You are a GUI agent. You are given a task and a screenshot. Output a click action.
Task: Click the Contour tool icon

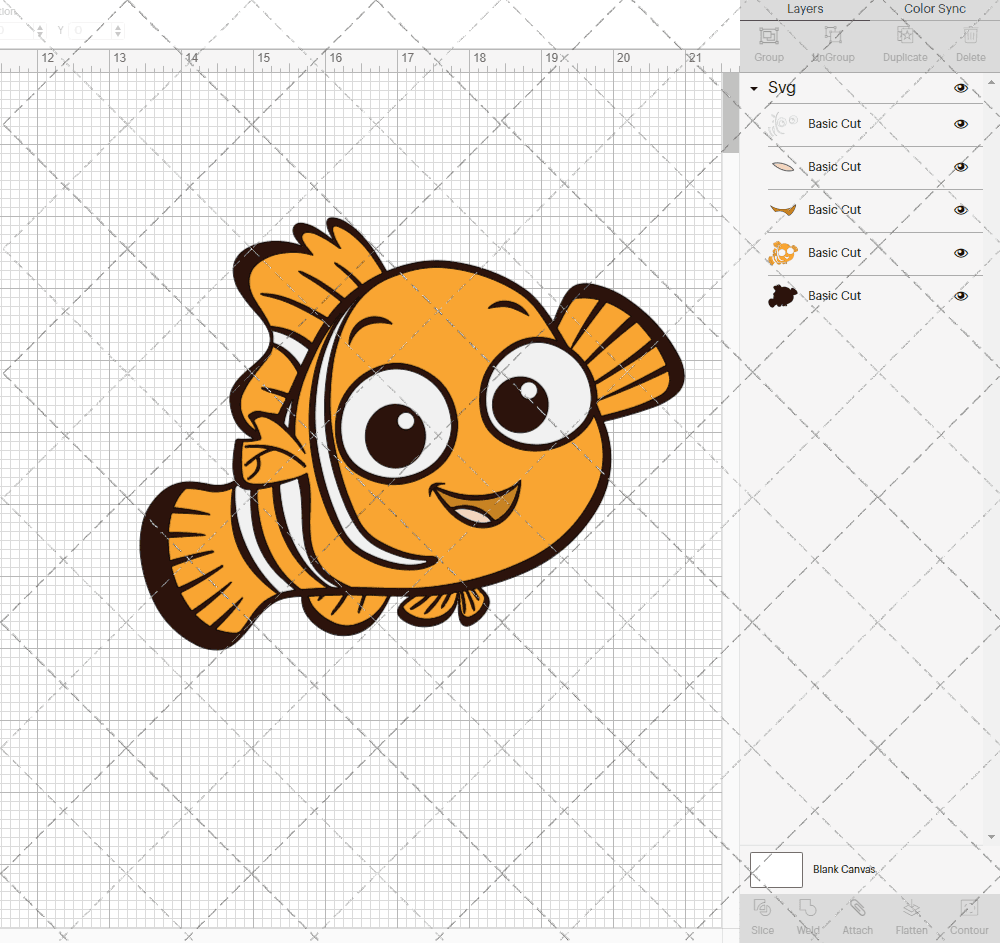(x=969, y=907)
